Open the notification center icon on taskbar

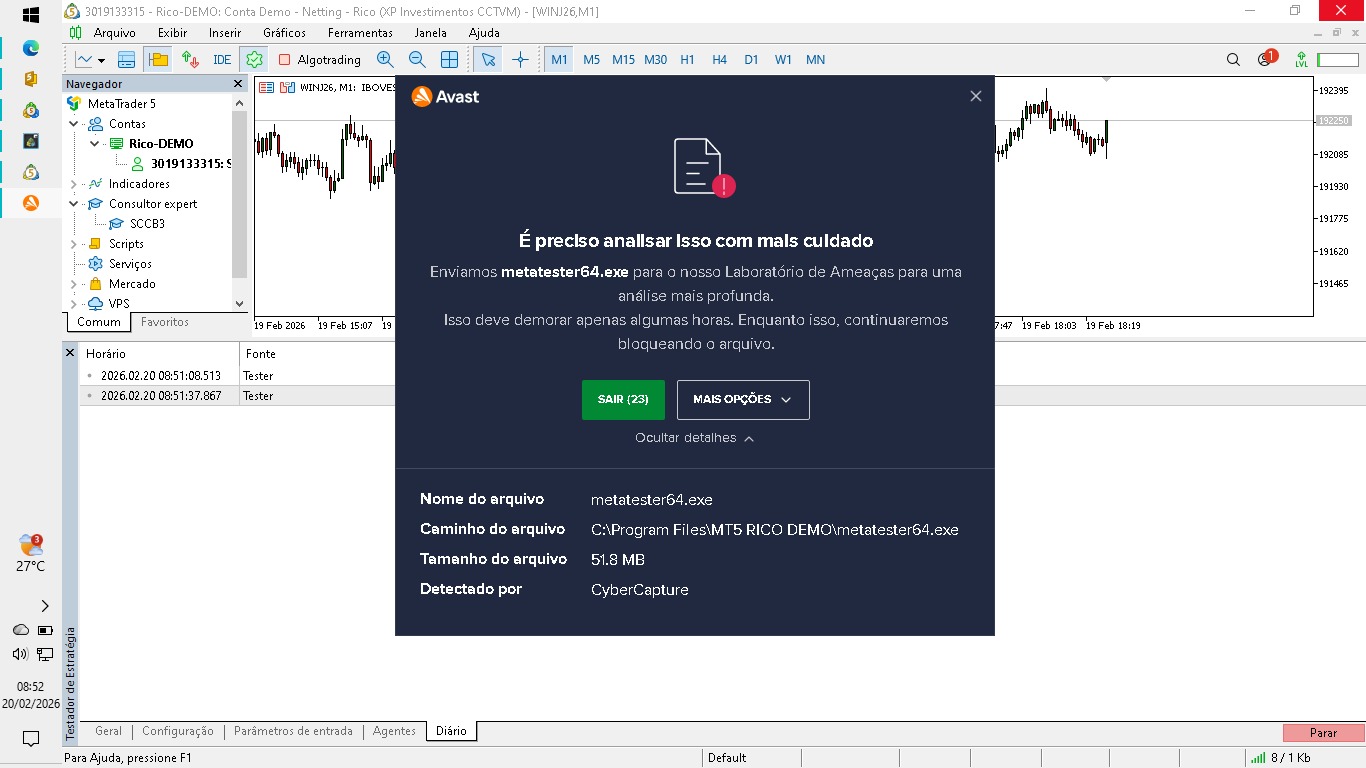(x=31, y=739)
